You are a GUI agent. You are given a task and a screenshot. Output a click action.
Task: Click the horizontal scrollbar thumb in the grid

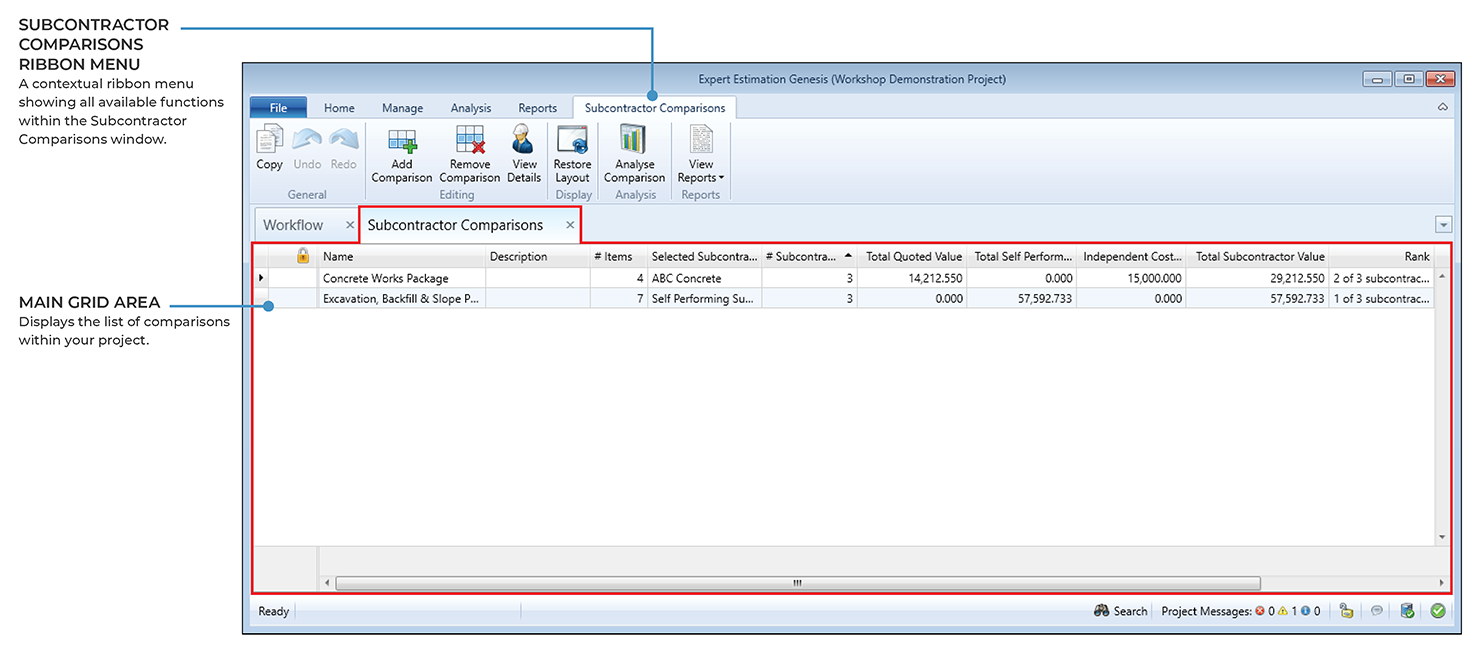[x=797, y=583]
